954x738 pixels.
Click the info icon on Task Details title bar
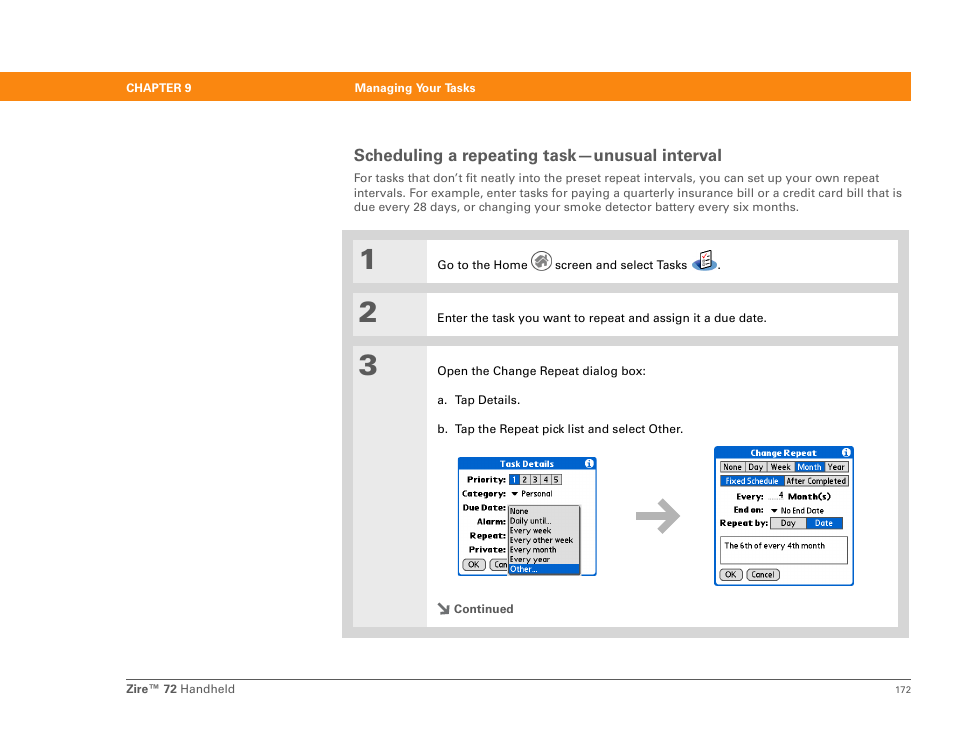589,464
